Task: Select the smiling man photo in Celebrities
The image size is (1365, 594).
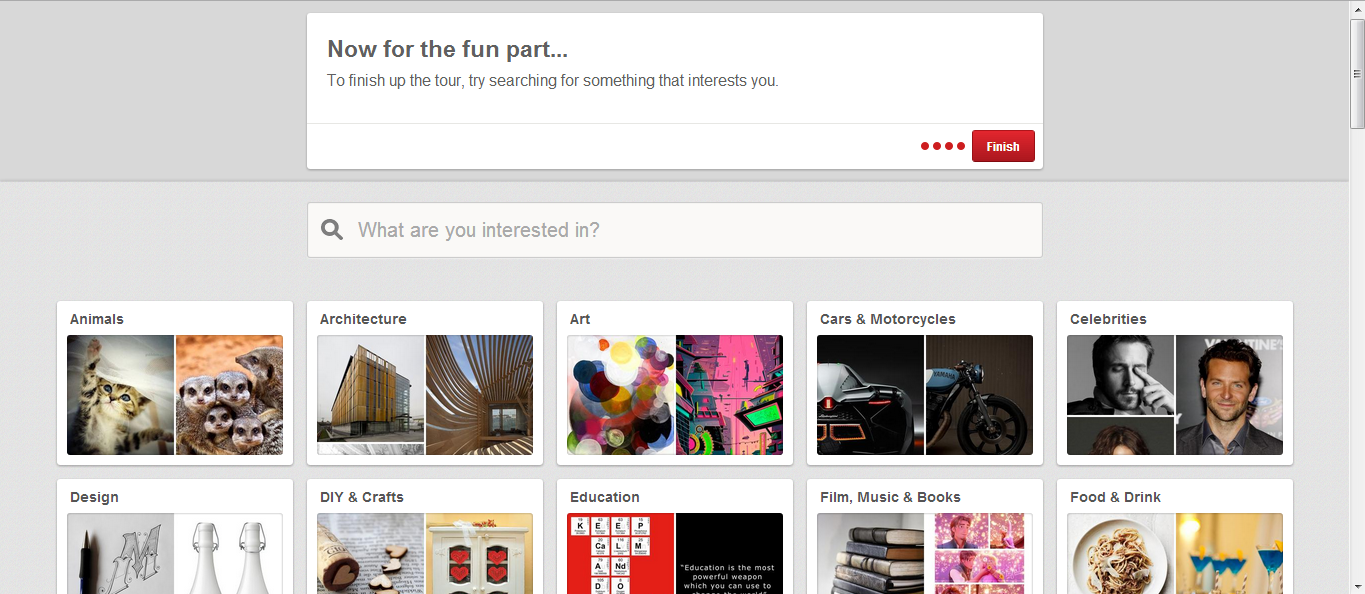Action: tap(1229, 395)
